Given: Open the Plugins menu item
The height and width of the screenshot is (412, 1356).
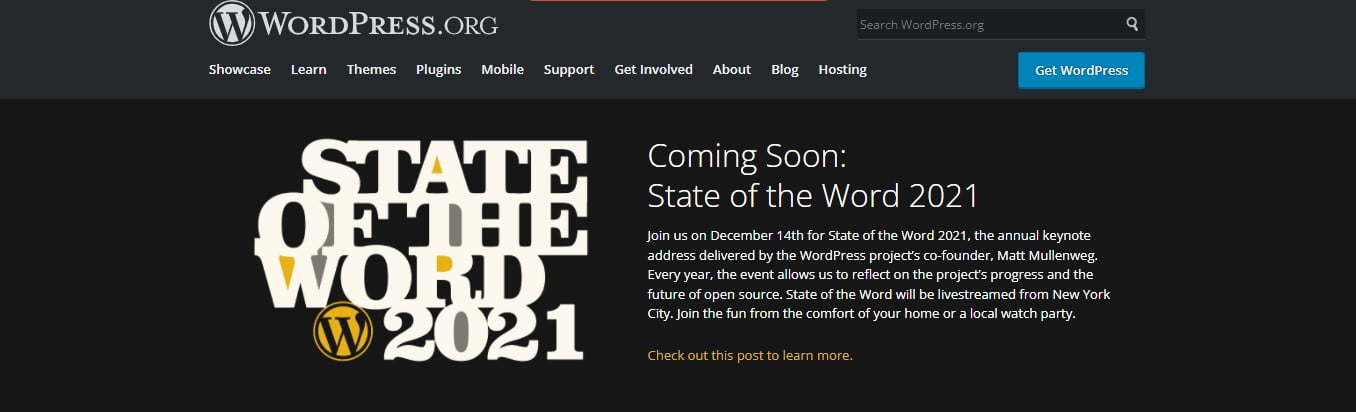Looking at the screenshot, I should point(439,70).
